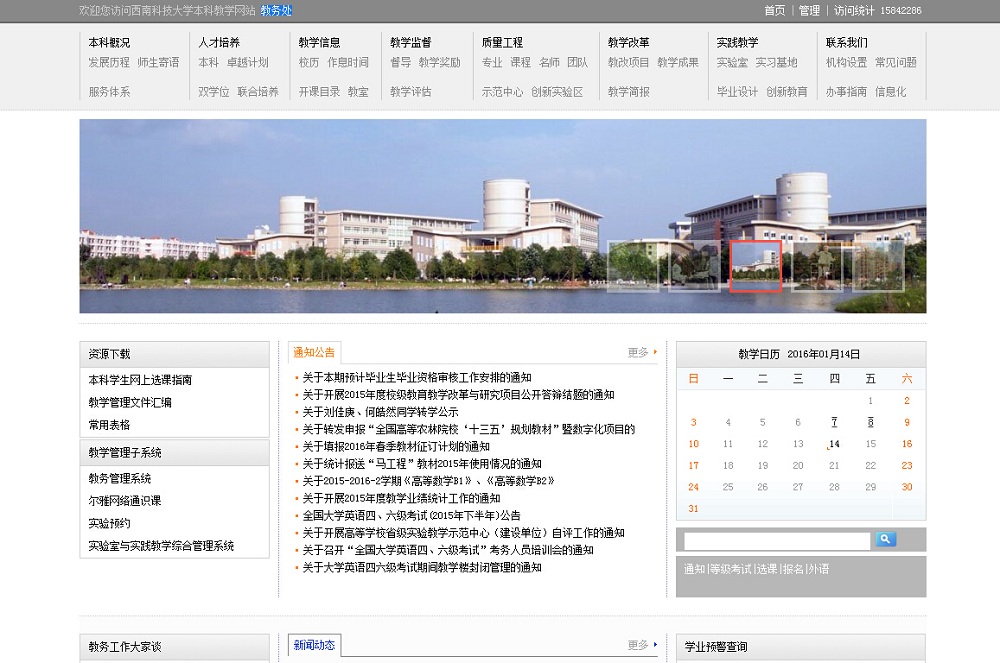The height and width of the screenshot is (663, 1000).
Task: Open 校历 under 教学信息
Action: coord(308,62)
